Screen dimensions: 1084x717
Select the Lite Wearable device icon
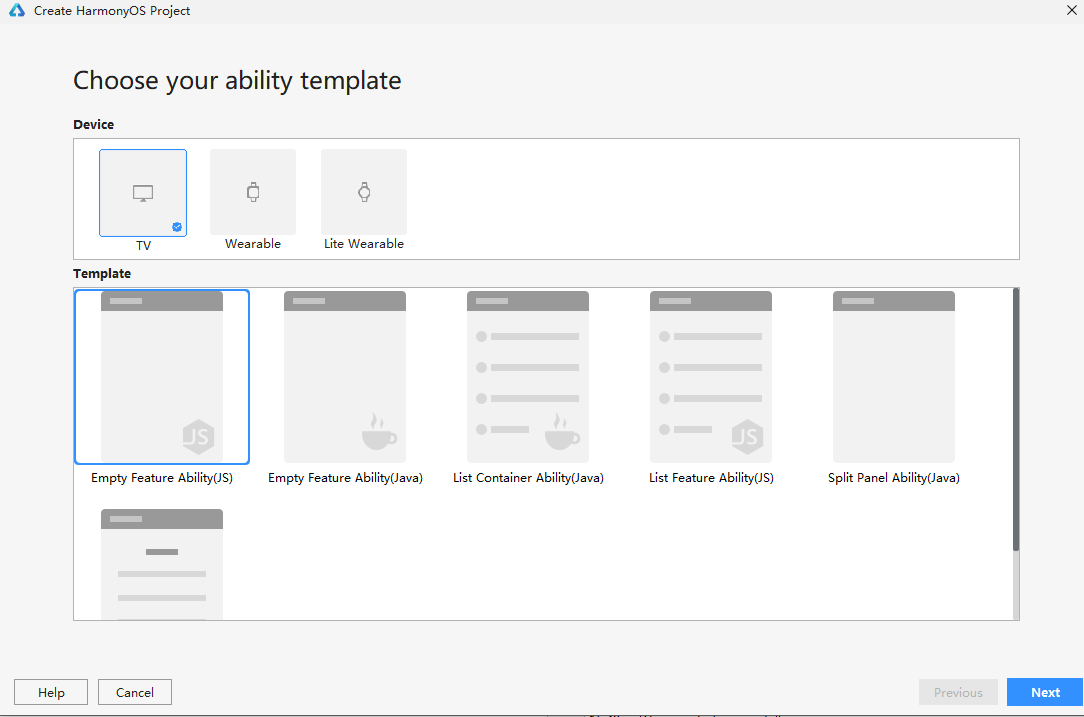(364, 192)
